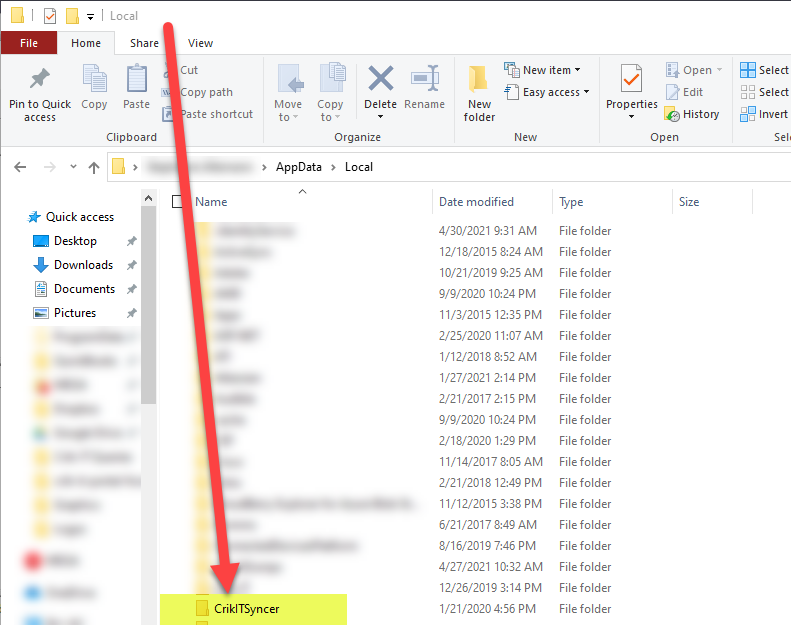Click the Pin to Quick access icon
This screenshot has height=625, width=791.
(40, 80)
